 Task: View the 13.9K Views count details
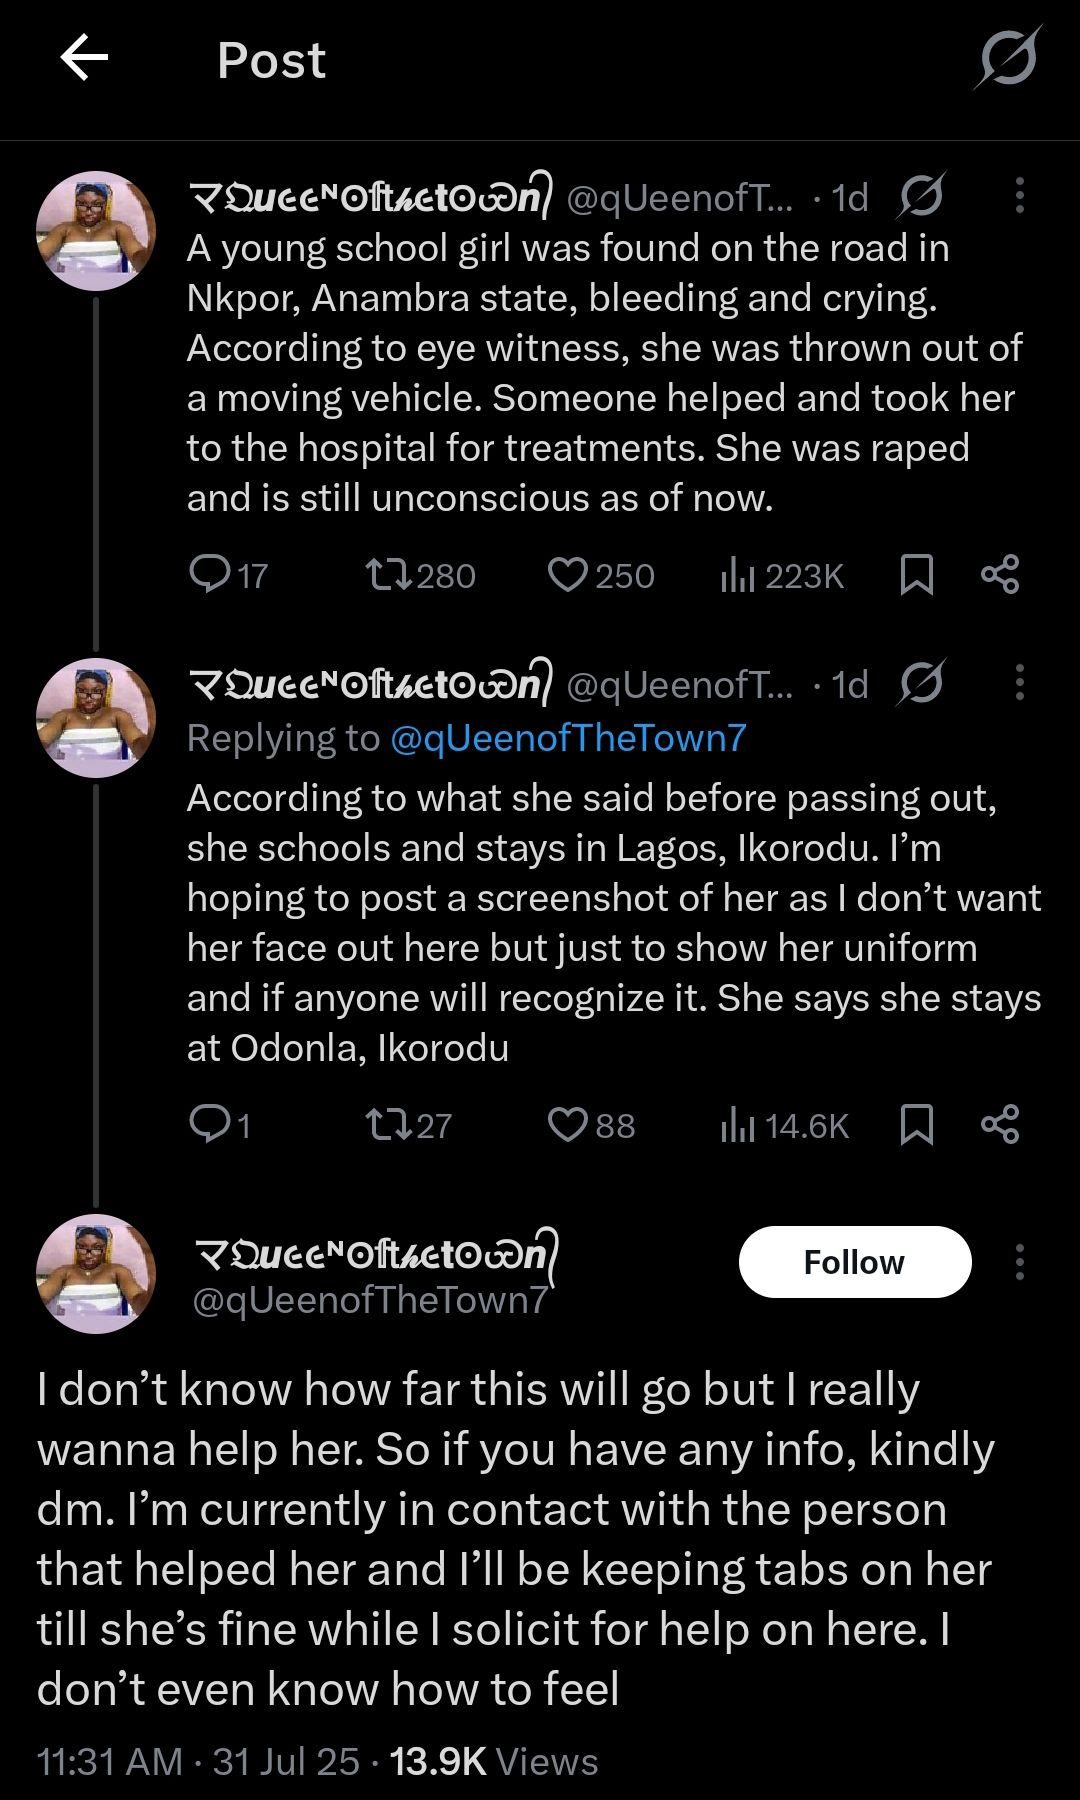(x=493, y=1762)
